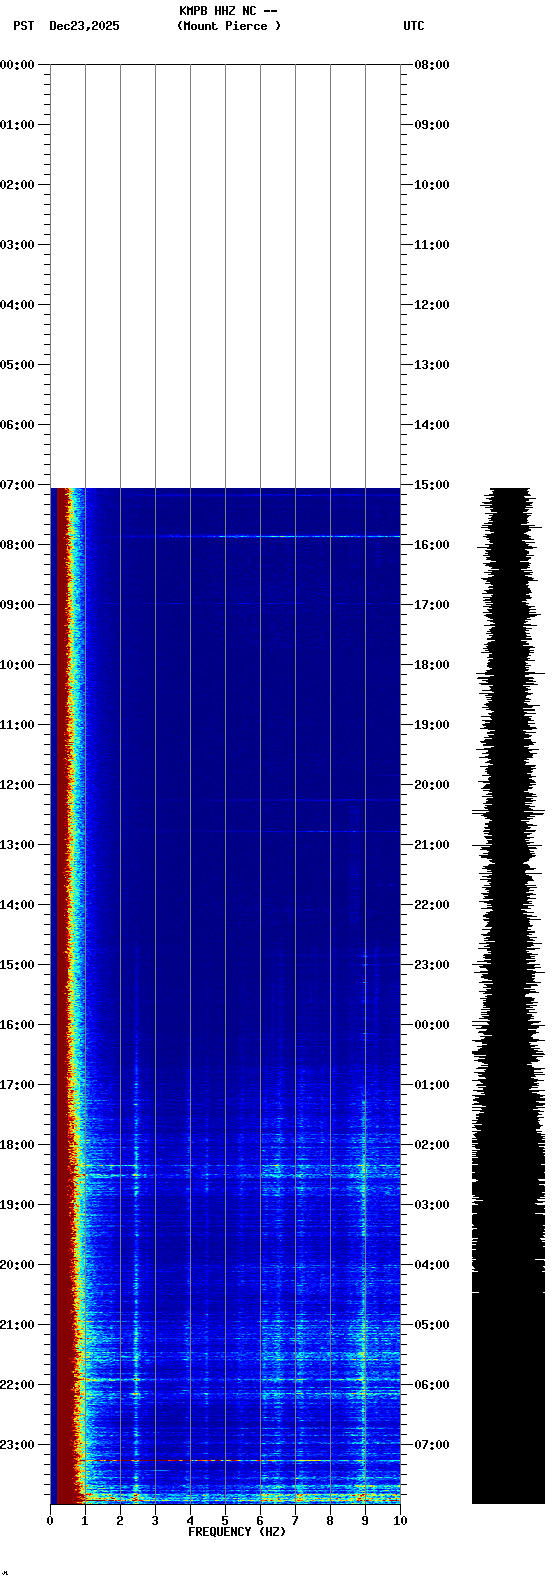Click the 'PST' timezone label

click(x=24, y=26)
